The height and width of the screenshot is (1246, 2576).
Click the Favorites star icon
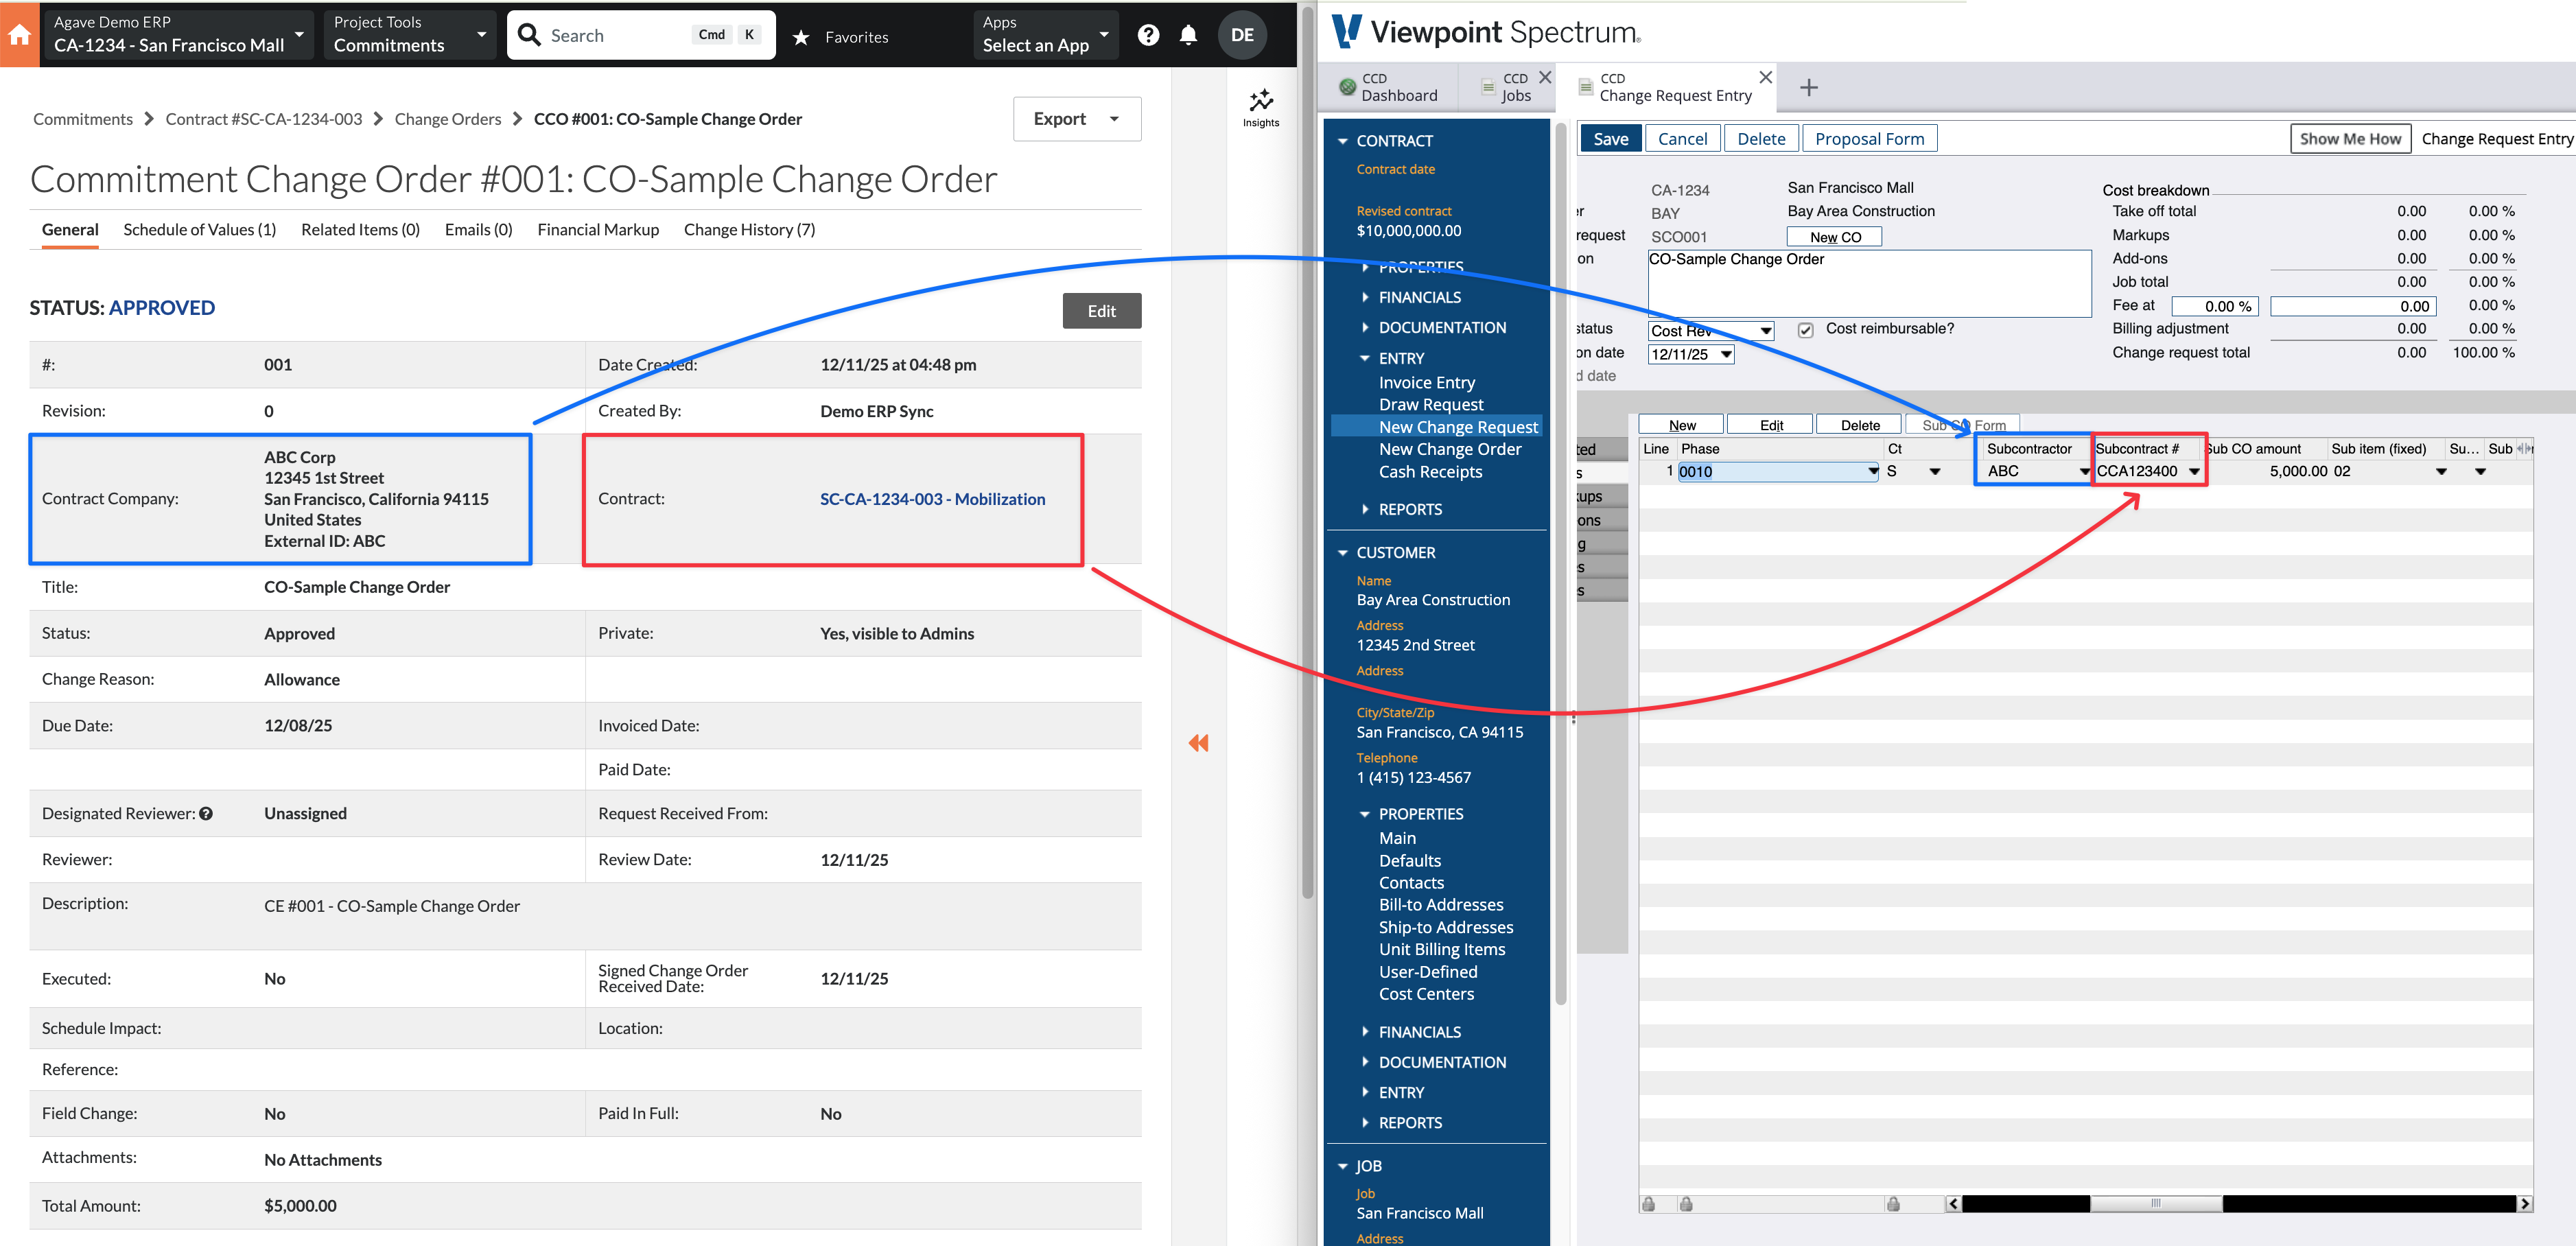(801, 37)
